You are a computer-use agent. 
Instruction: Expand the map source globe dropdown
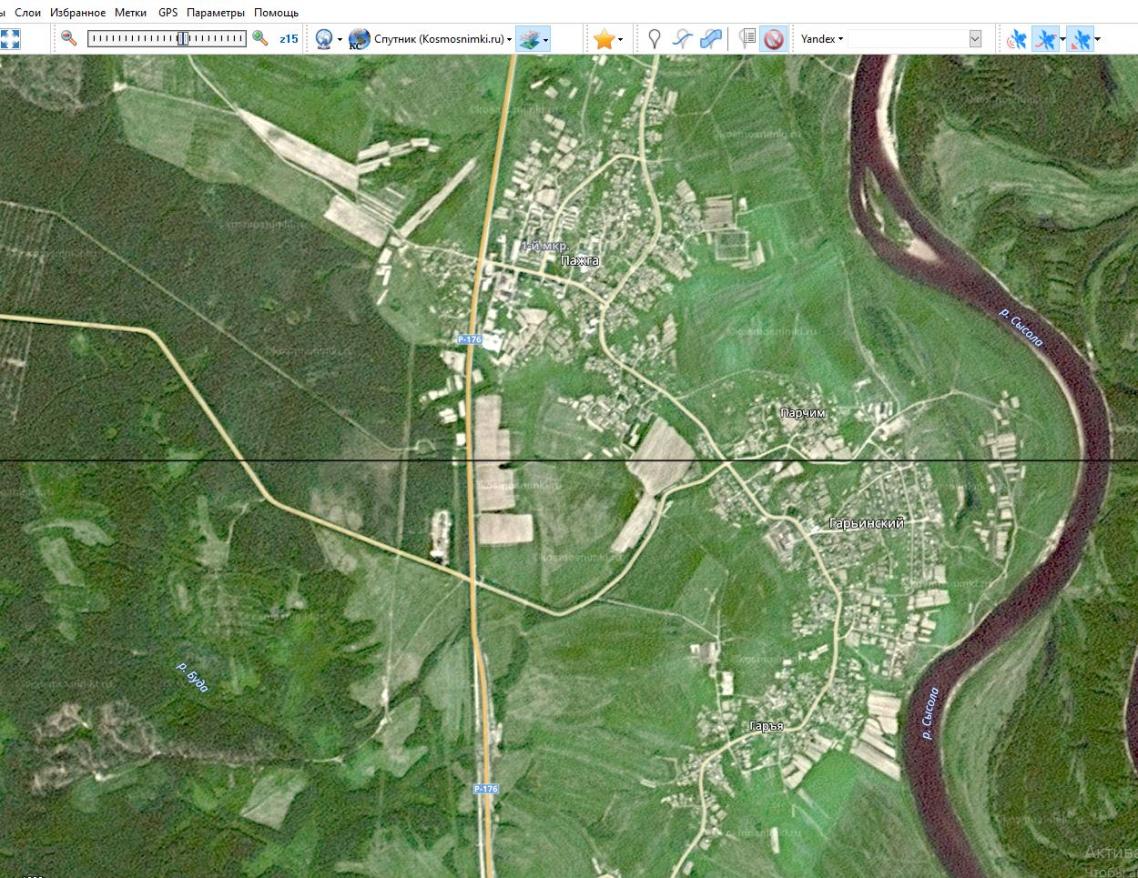click(x=329, y=39)
